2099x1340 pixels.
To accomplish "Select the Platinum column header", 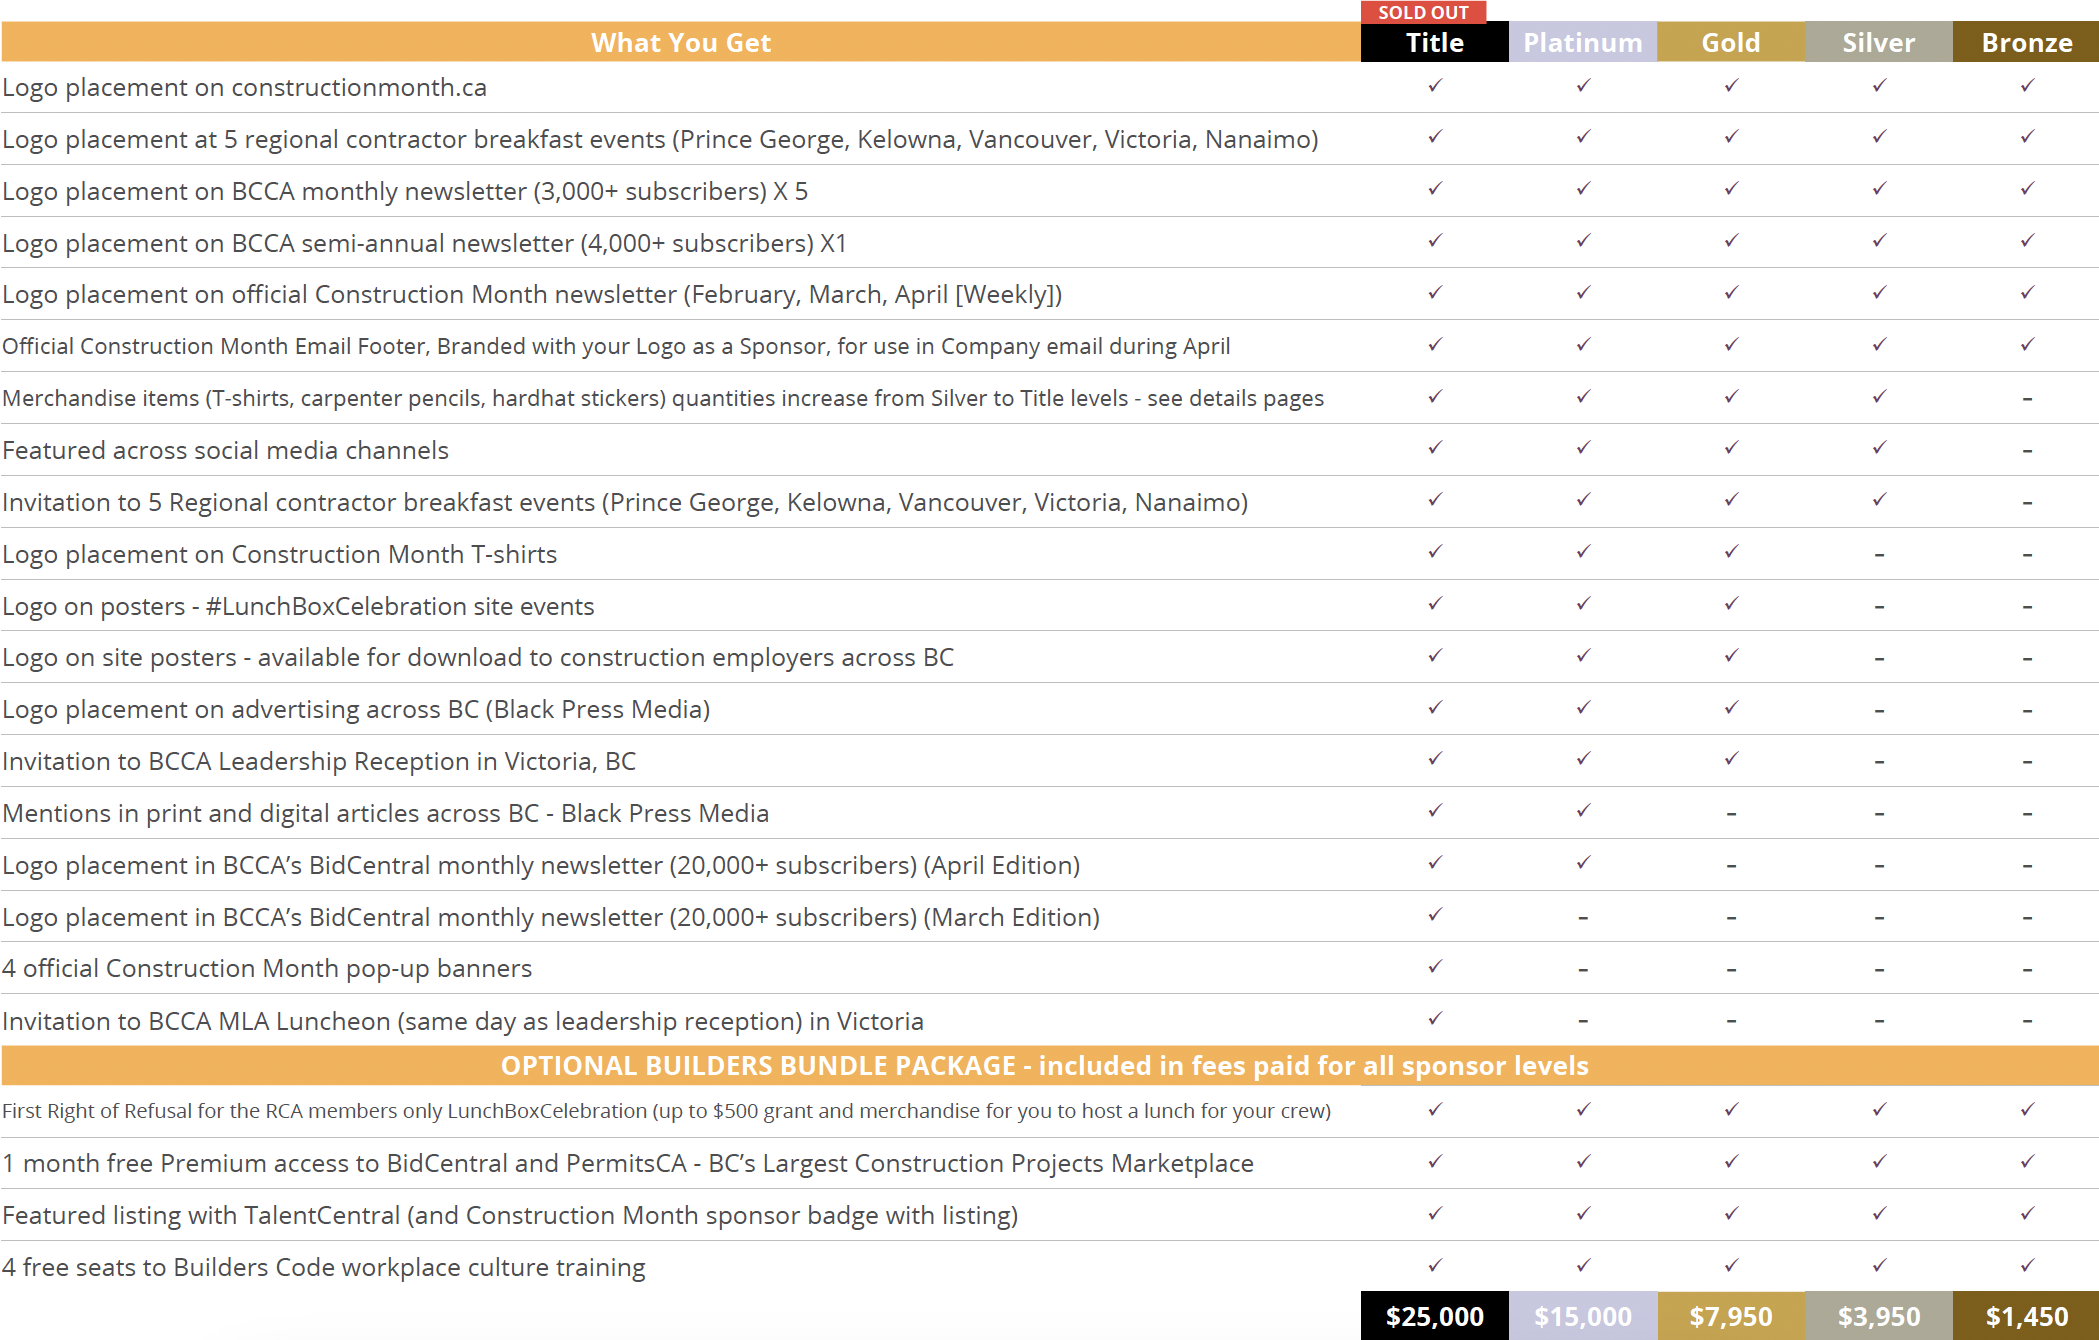I will (x=1582, y=42).
